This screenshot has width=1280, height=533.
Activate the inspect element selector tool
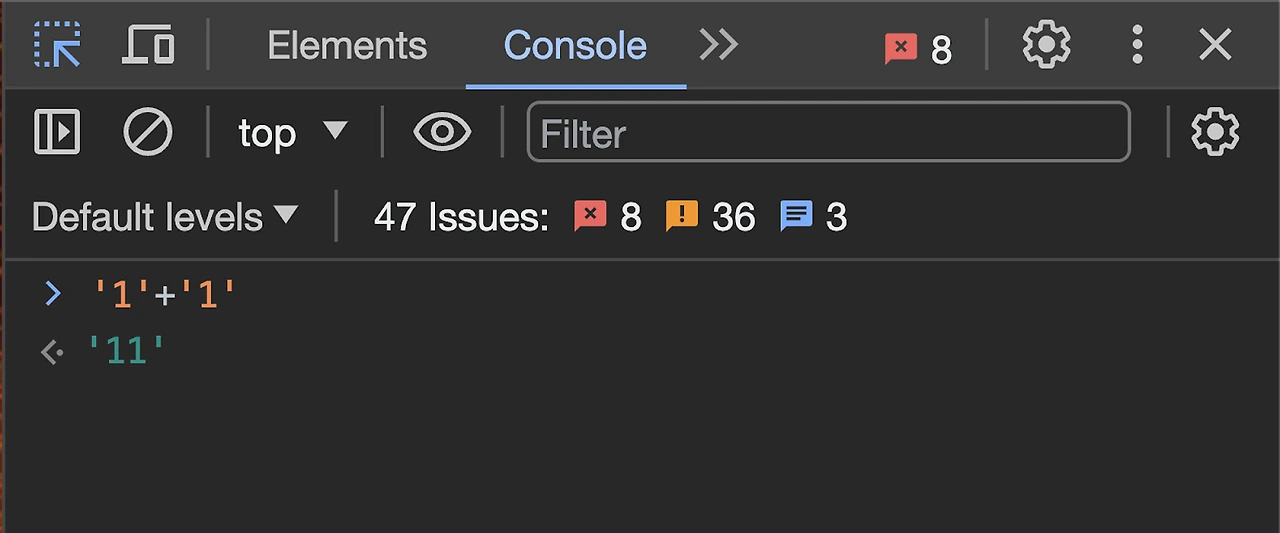57,45
